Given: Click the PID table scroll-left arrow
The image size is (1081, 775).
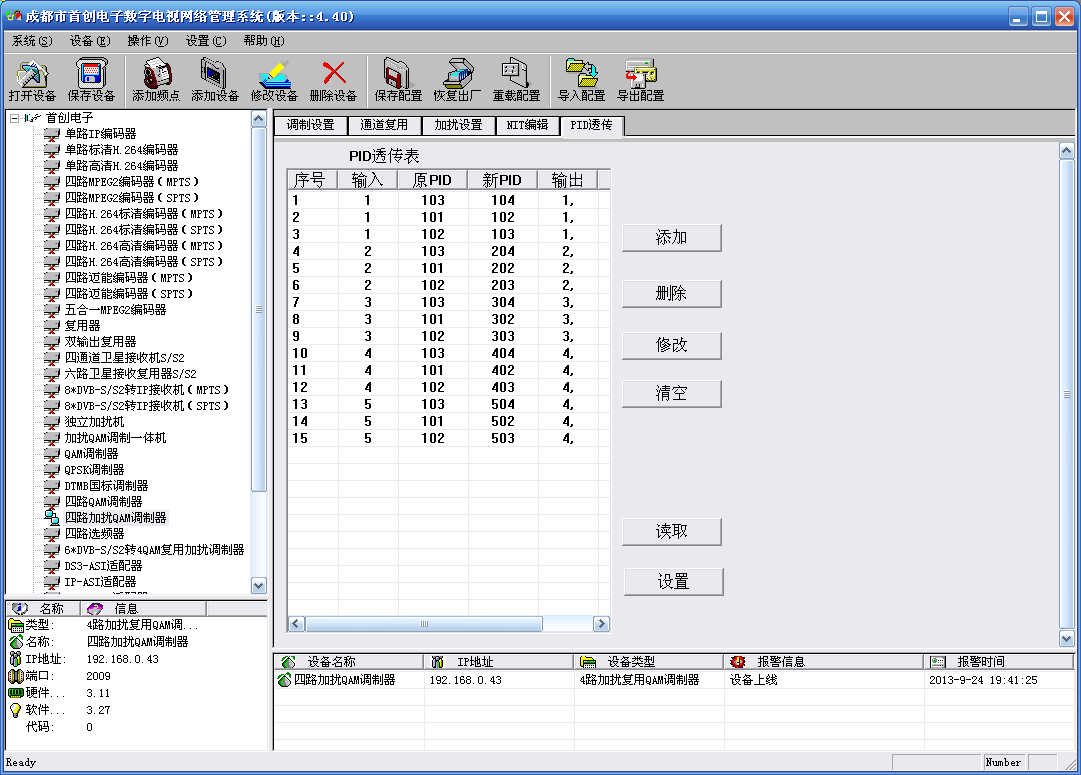Looking at the screenshot, I should (296, 624).
